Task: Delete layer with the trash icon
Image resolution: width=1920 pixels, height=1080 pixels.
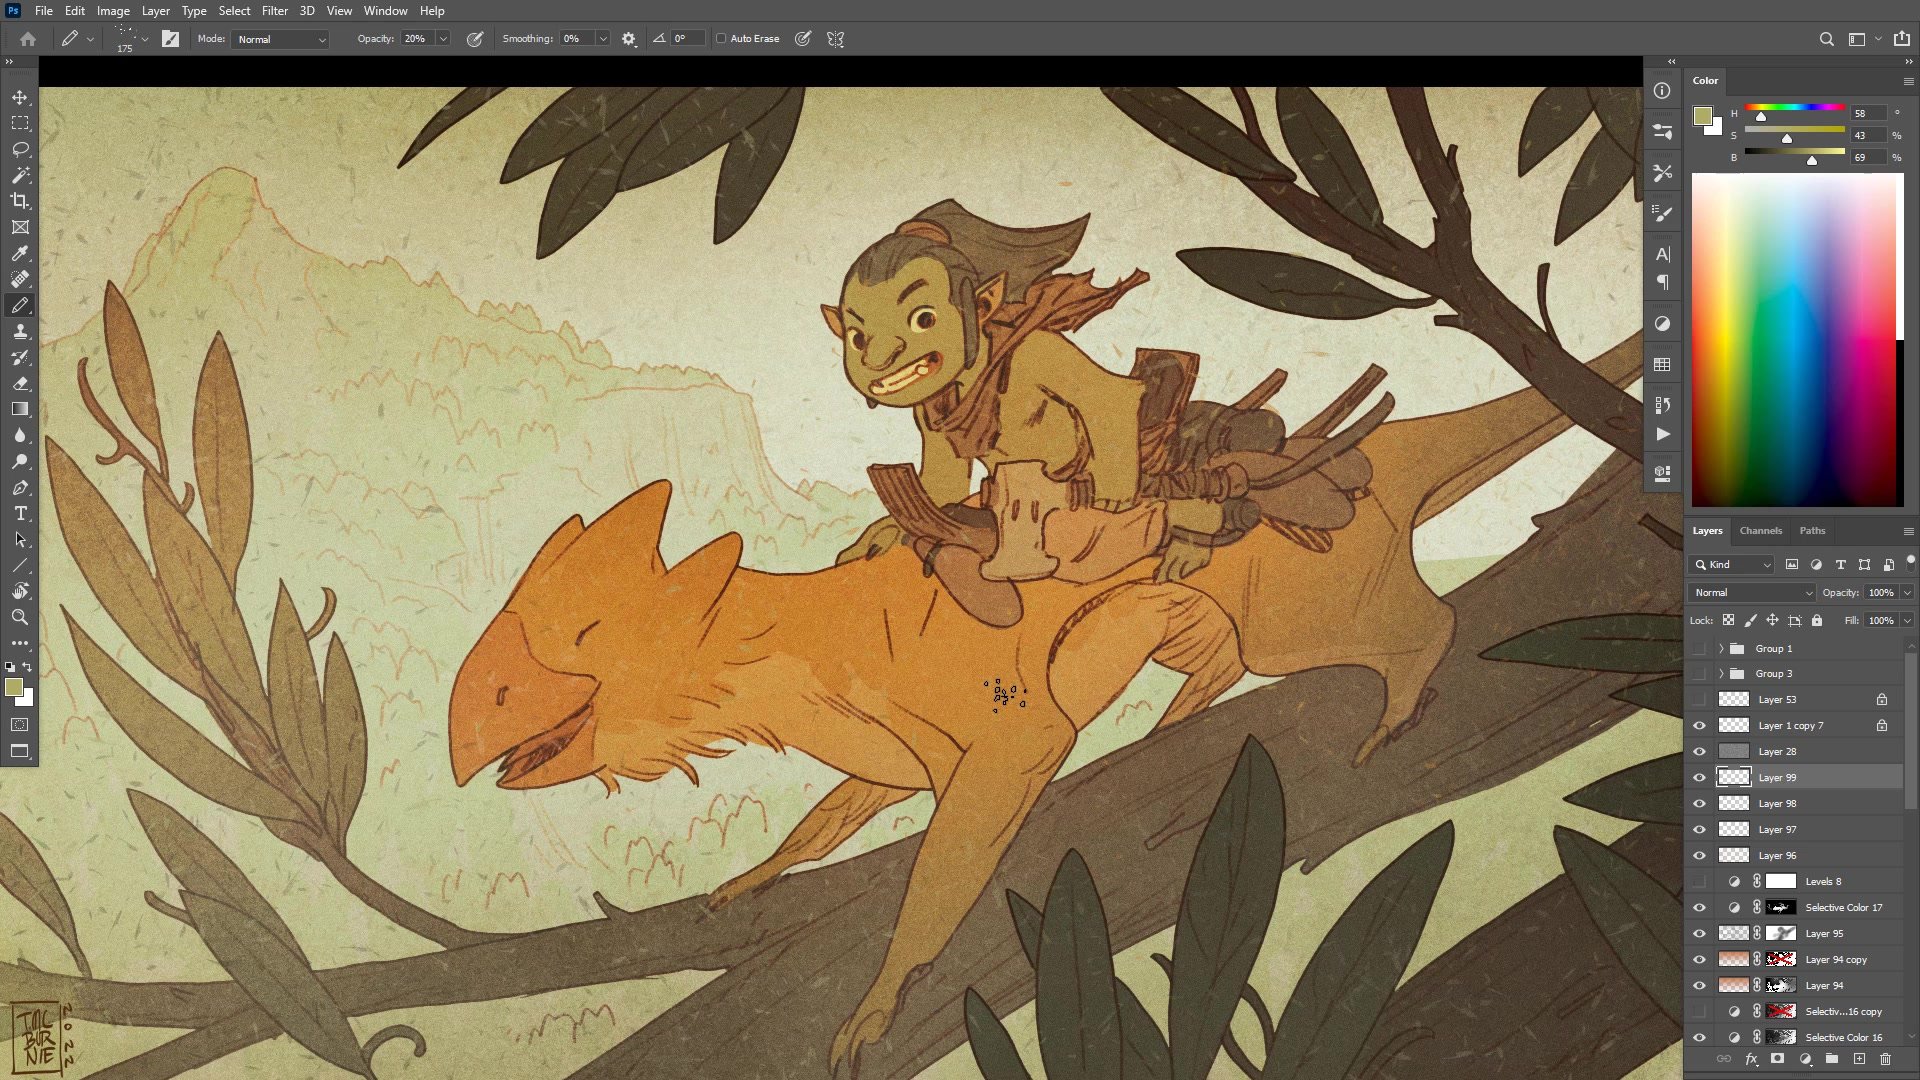Action: click(1885, 1059)
